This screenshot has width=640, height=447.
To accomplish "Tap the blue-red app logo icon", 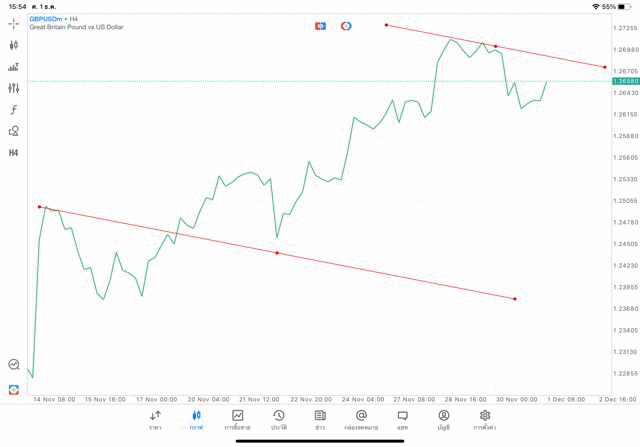I will click(x=14, y=389).
